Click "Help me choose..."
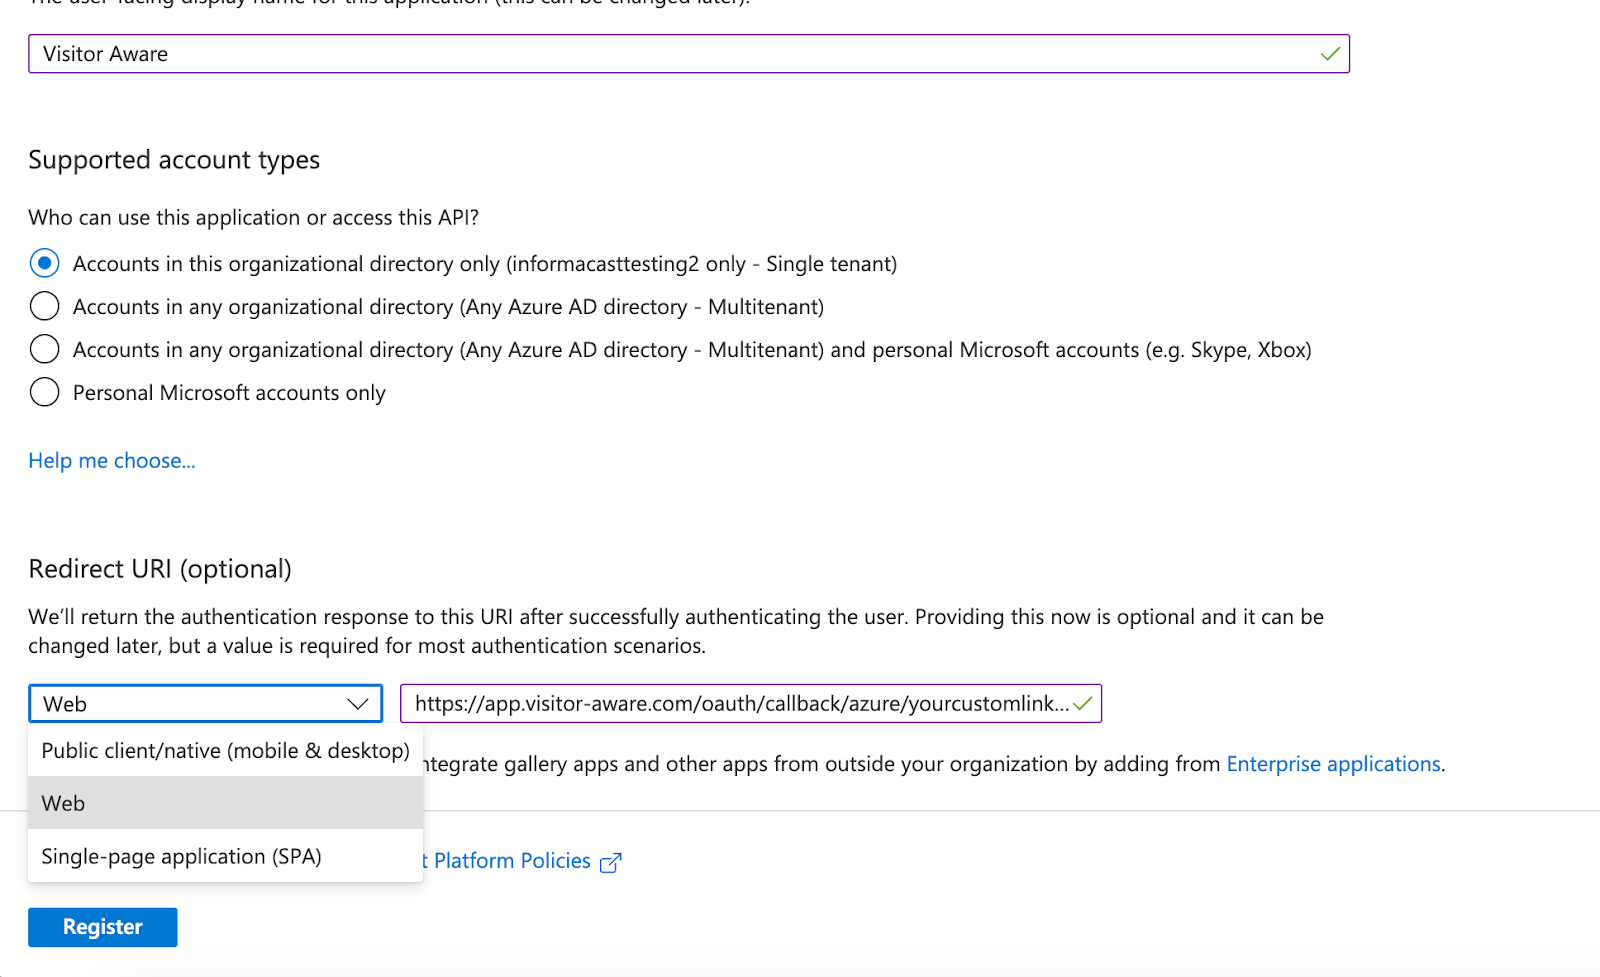1600x977 pixels. [x=111, y=460]
